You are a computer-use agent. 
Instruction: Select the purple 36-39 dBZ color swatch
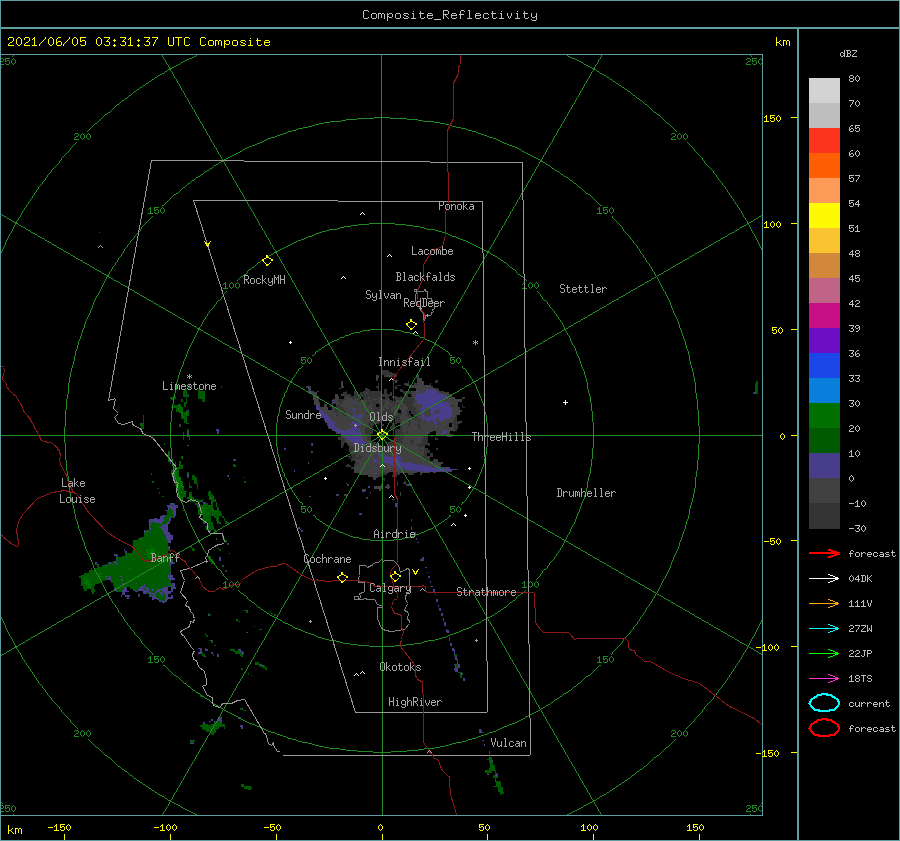click(824, 340)
